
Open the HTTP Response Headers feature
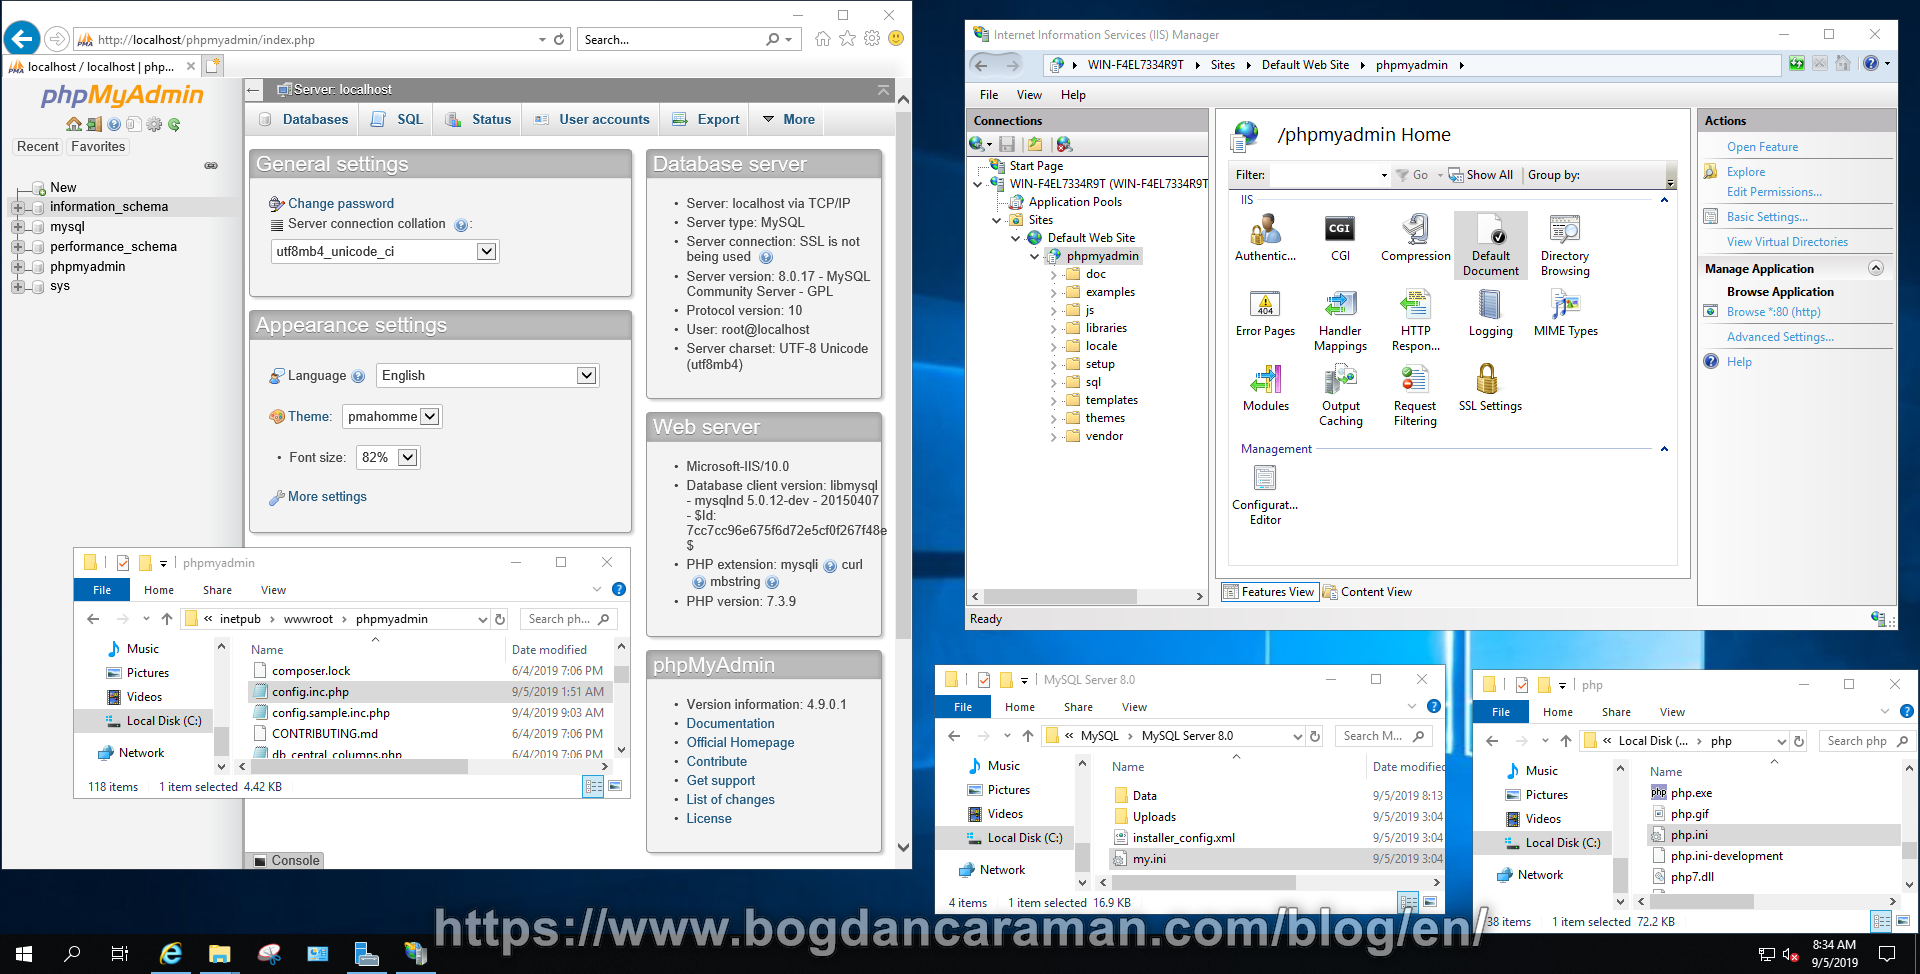point(1415,320)
